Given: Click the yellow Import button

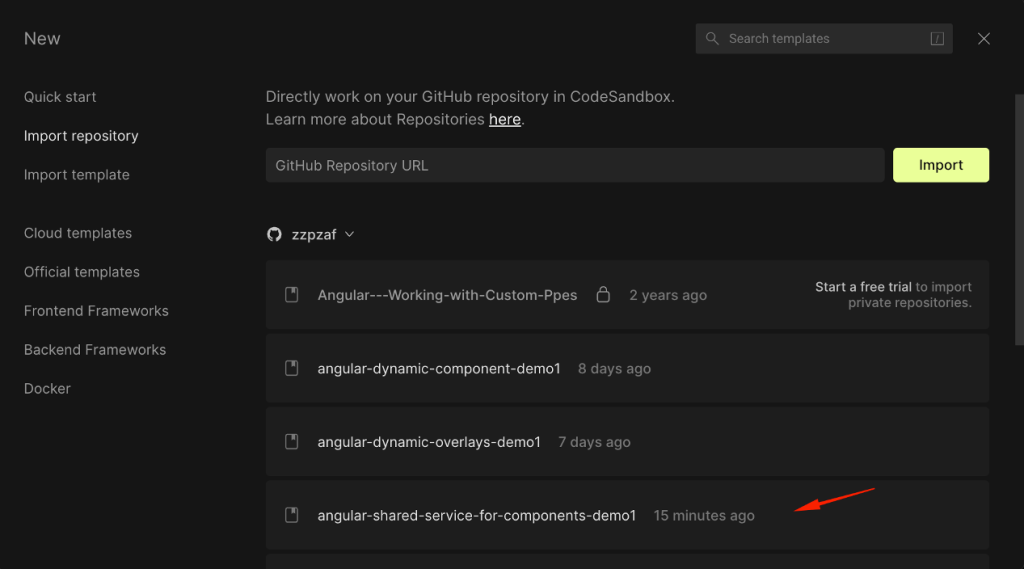Looking at the screenshot, I should click(940, 165).
